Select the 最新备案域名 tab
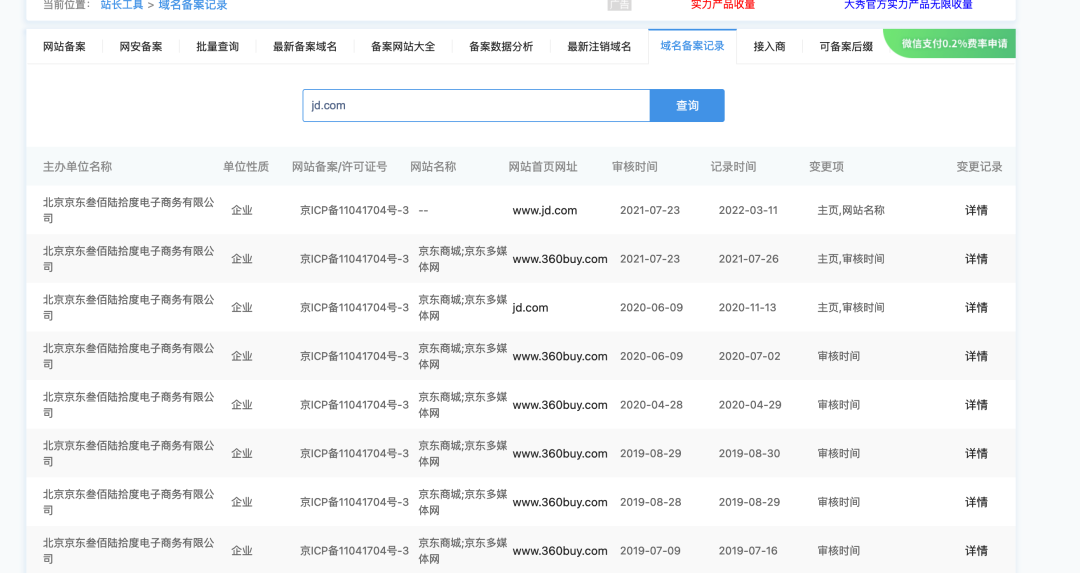Screen dimensions: 1080x573 coord(304,47)
